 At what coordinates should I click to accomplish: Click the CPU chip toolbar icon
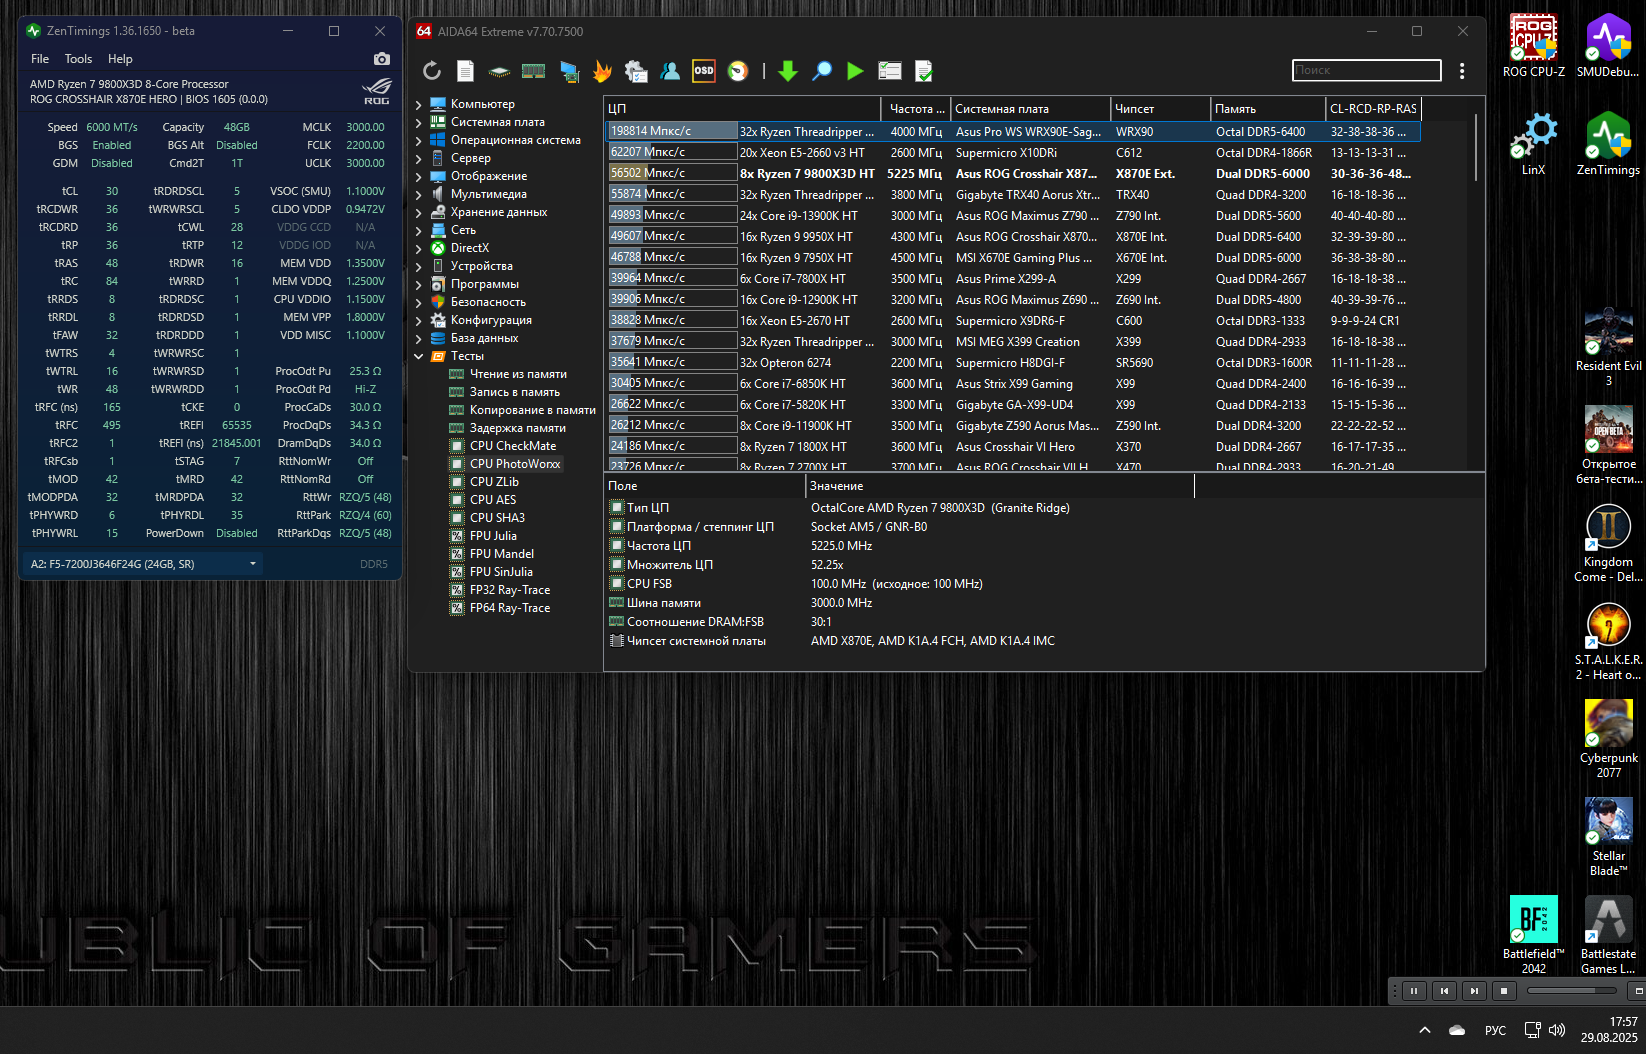tap(499, 71)
